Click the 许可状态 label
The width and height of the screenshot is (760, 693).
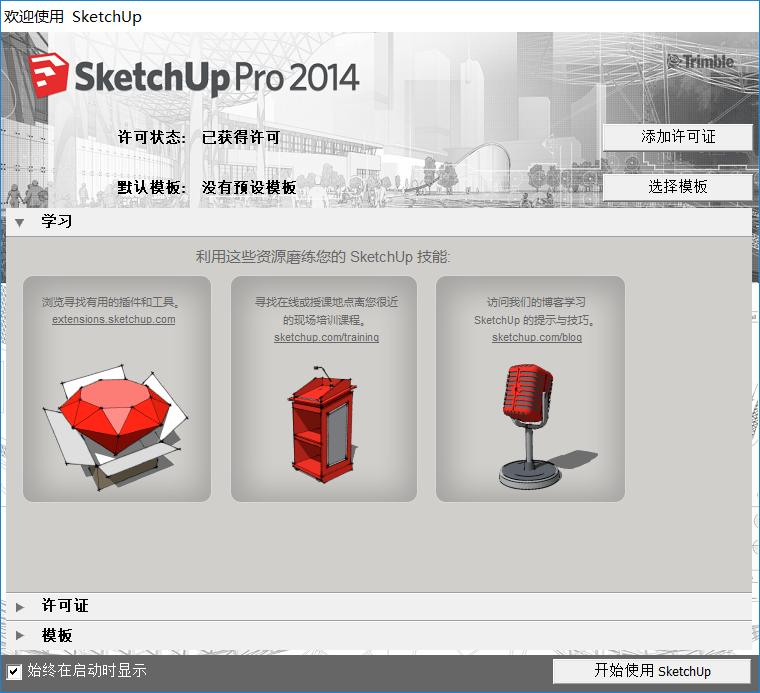point(152,138)
